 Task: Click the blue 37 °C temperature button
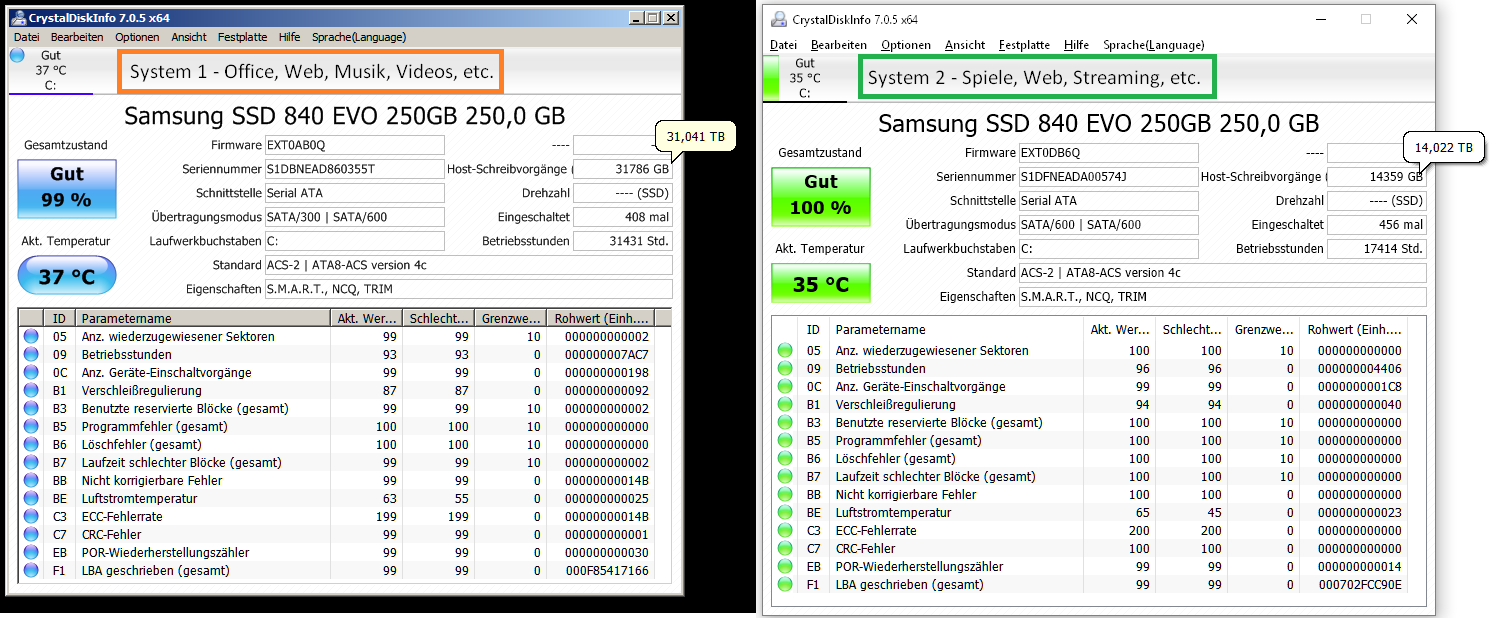[x=67, y=276]
